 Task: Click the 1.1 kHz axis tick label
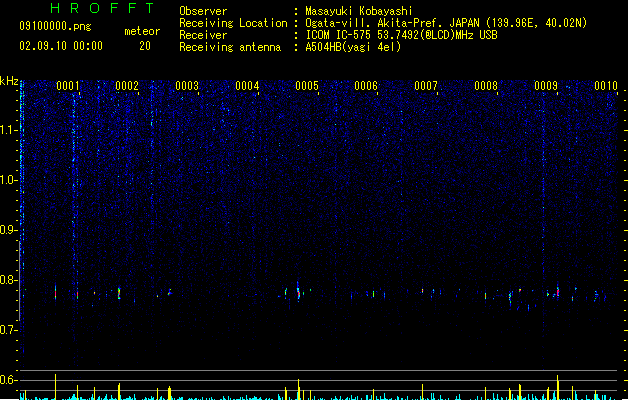coord(8,130)
